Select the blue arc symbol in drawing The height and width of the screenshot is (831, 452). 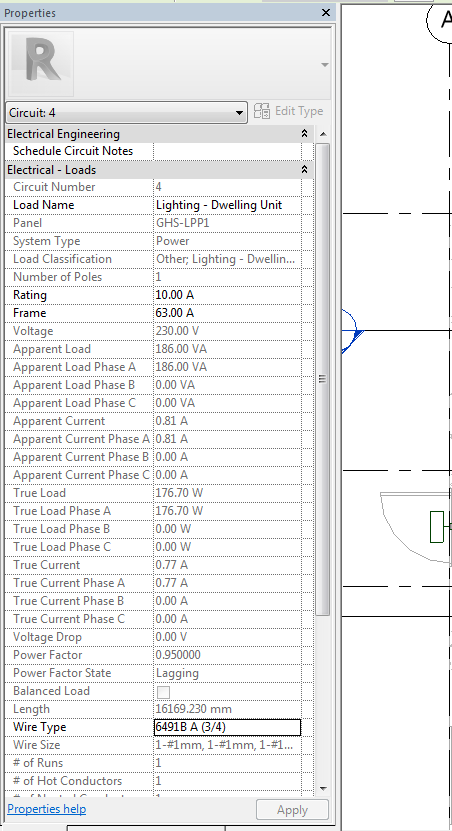(350, 331)
